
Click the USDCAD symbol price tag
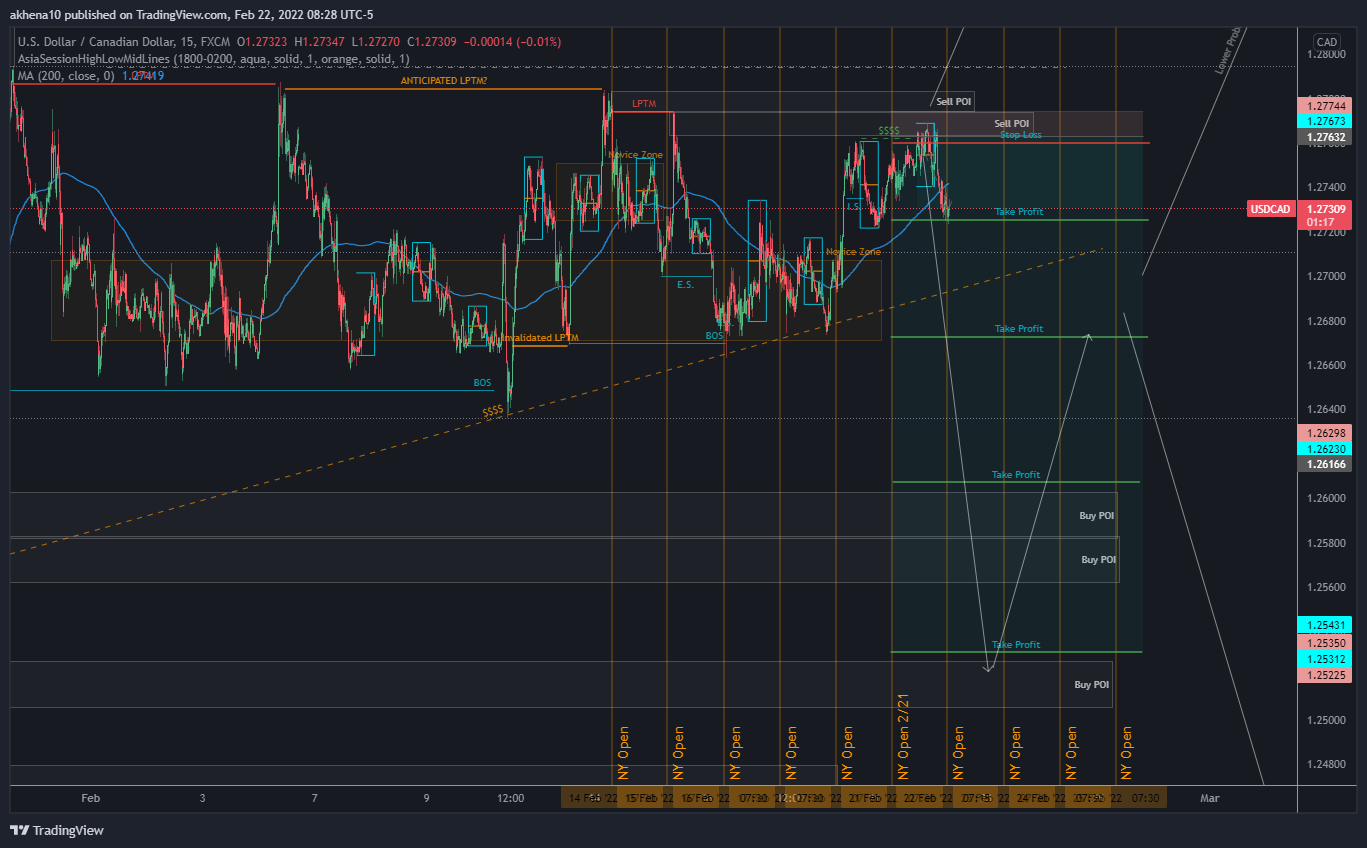point(1271,209)
